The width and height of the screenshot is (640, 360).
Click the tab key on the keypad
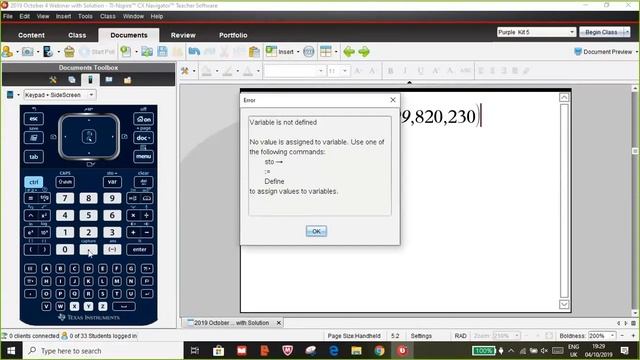tap(34, 156)
